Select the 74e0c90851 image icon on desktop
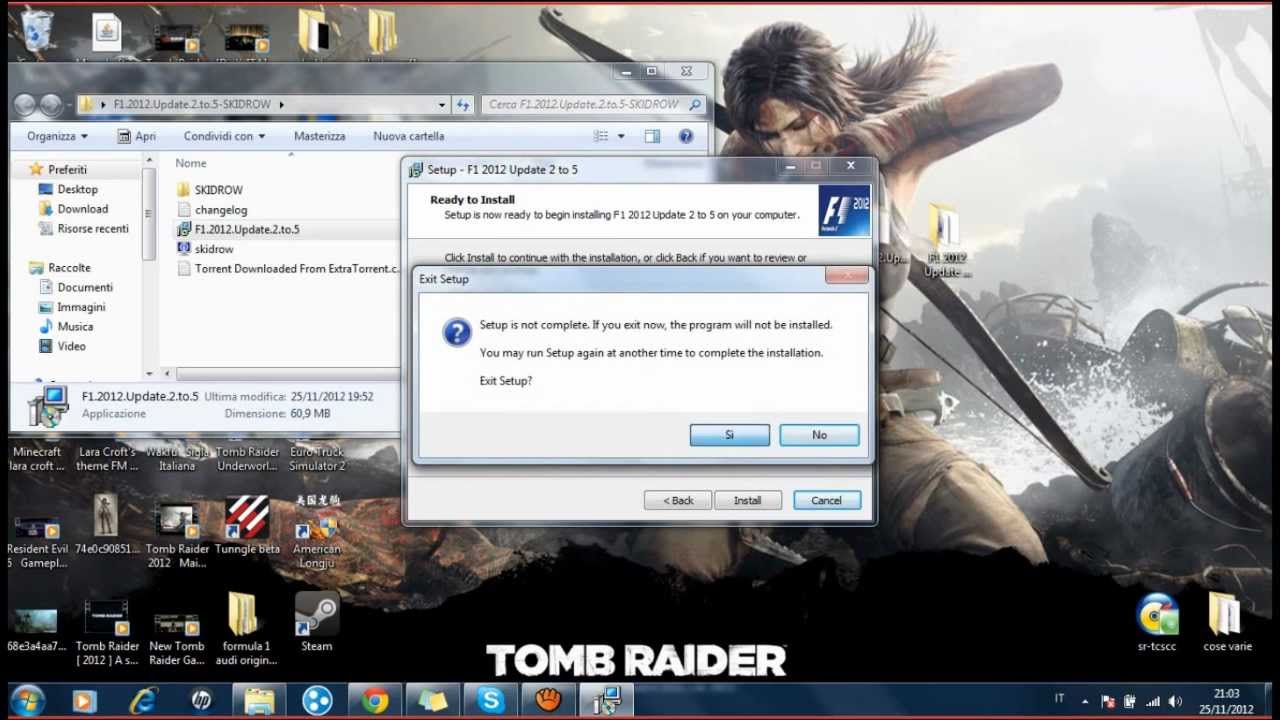The image size is (1280, 720). [107, 525]
